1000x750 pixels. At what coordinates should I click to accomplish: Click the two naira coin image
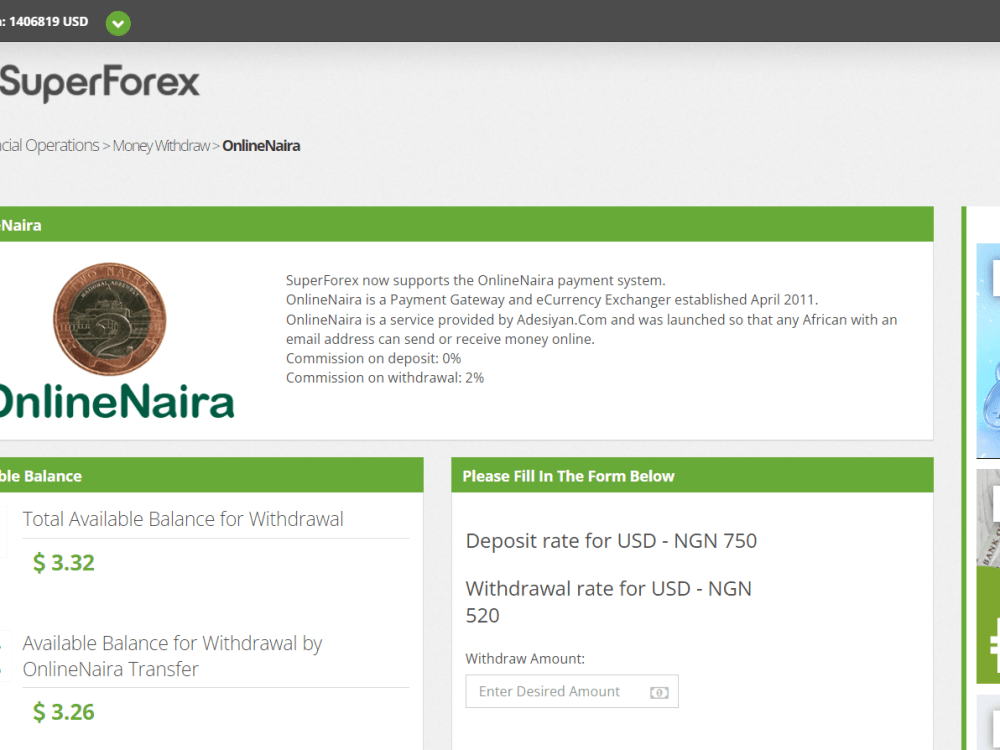[110, 319]
